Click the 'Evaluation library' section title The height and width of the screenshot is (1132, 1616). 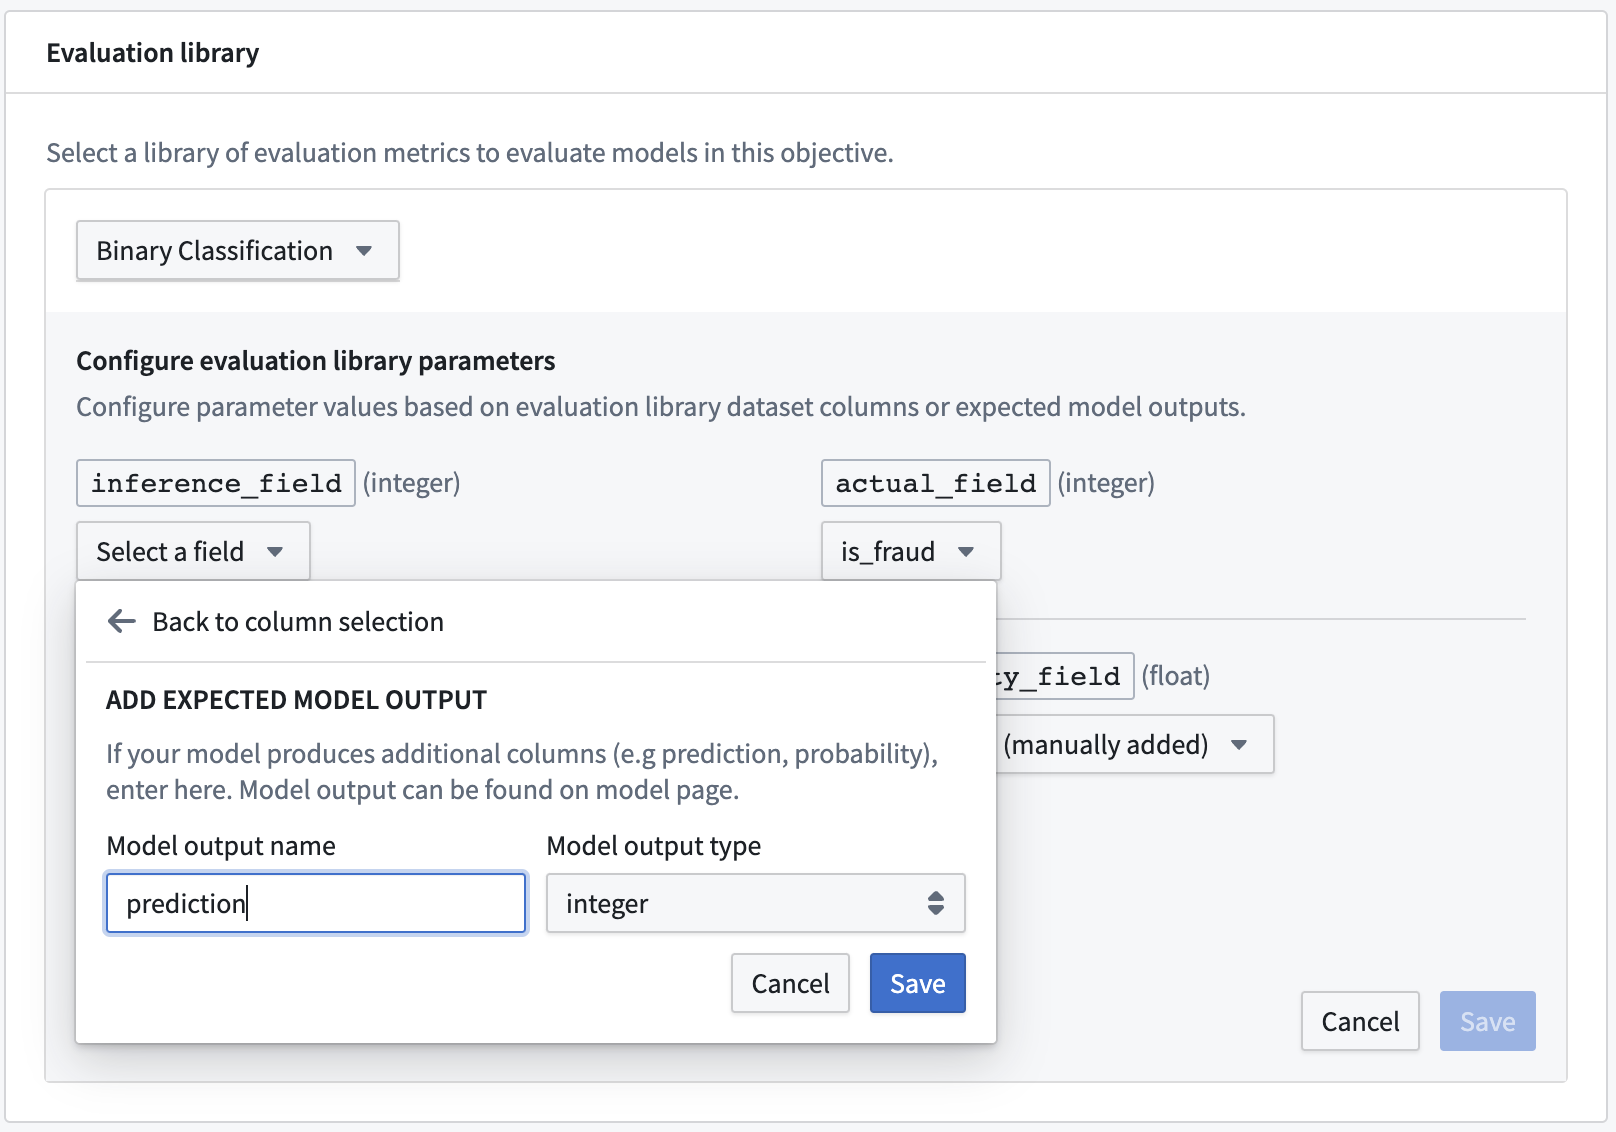(x=153, y=53)
